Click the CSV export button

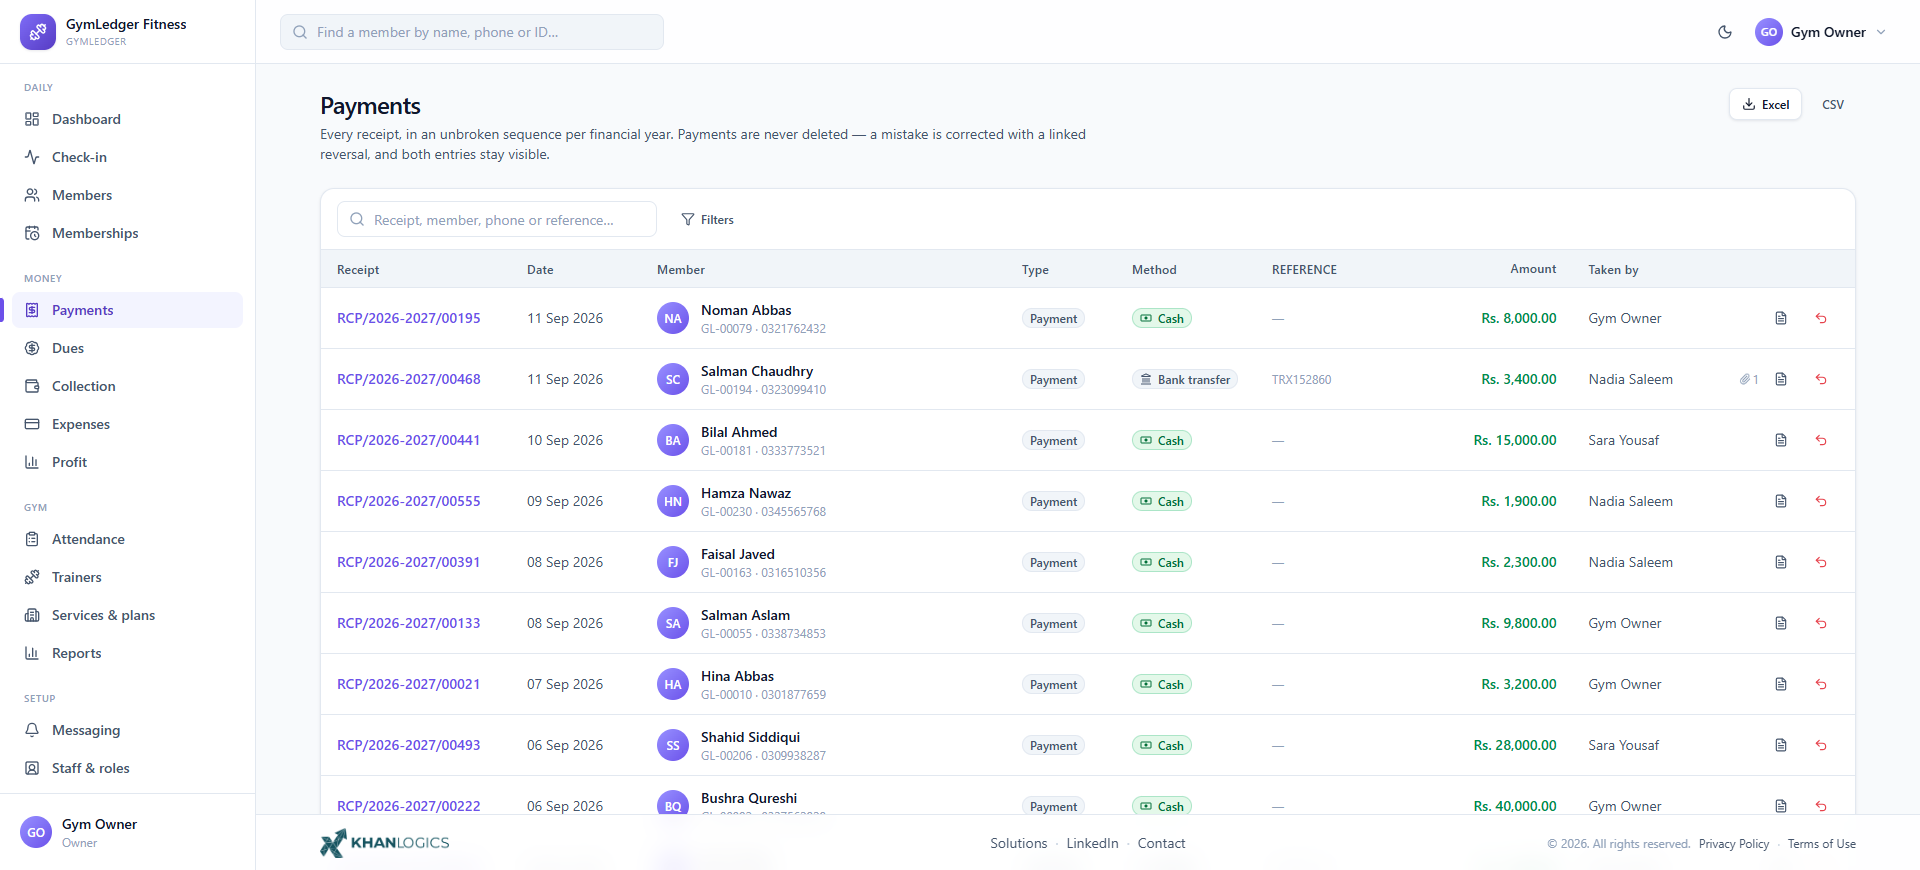point(1832,104)
